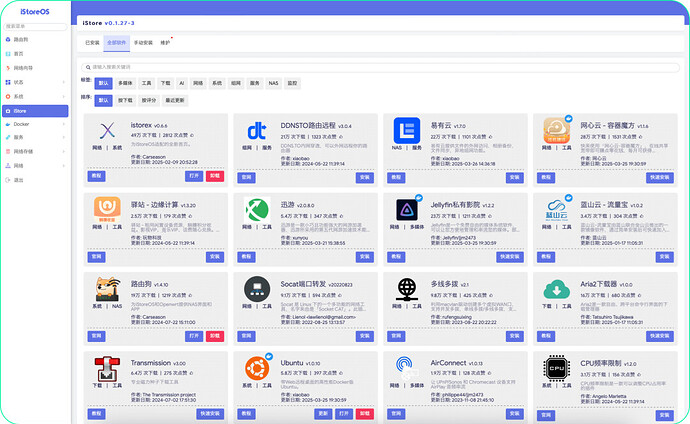Sort apps with the 按下载 button

point(124,101)
